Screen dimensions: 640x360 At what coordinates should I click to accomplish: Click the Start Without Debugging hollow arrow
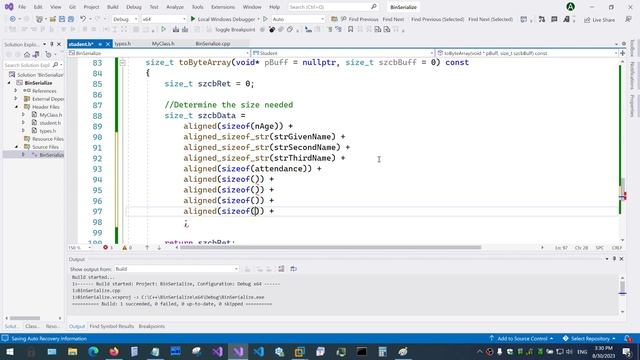click(265, 19)
